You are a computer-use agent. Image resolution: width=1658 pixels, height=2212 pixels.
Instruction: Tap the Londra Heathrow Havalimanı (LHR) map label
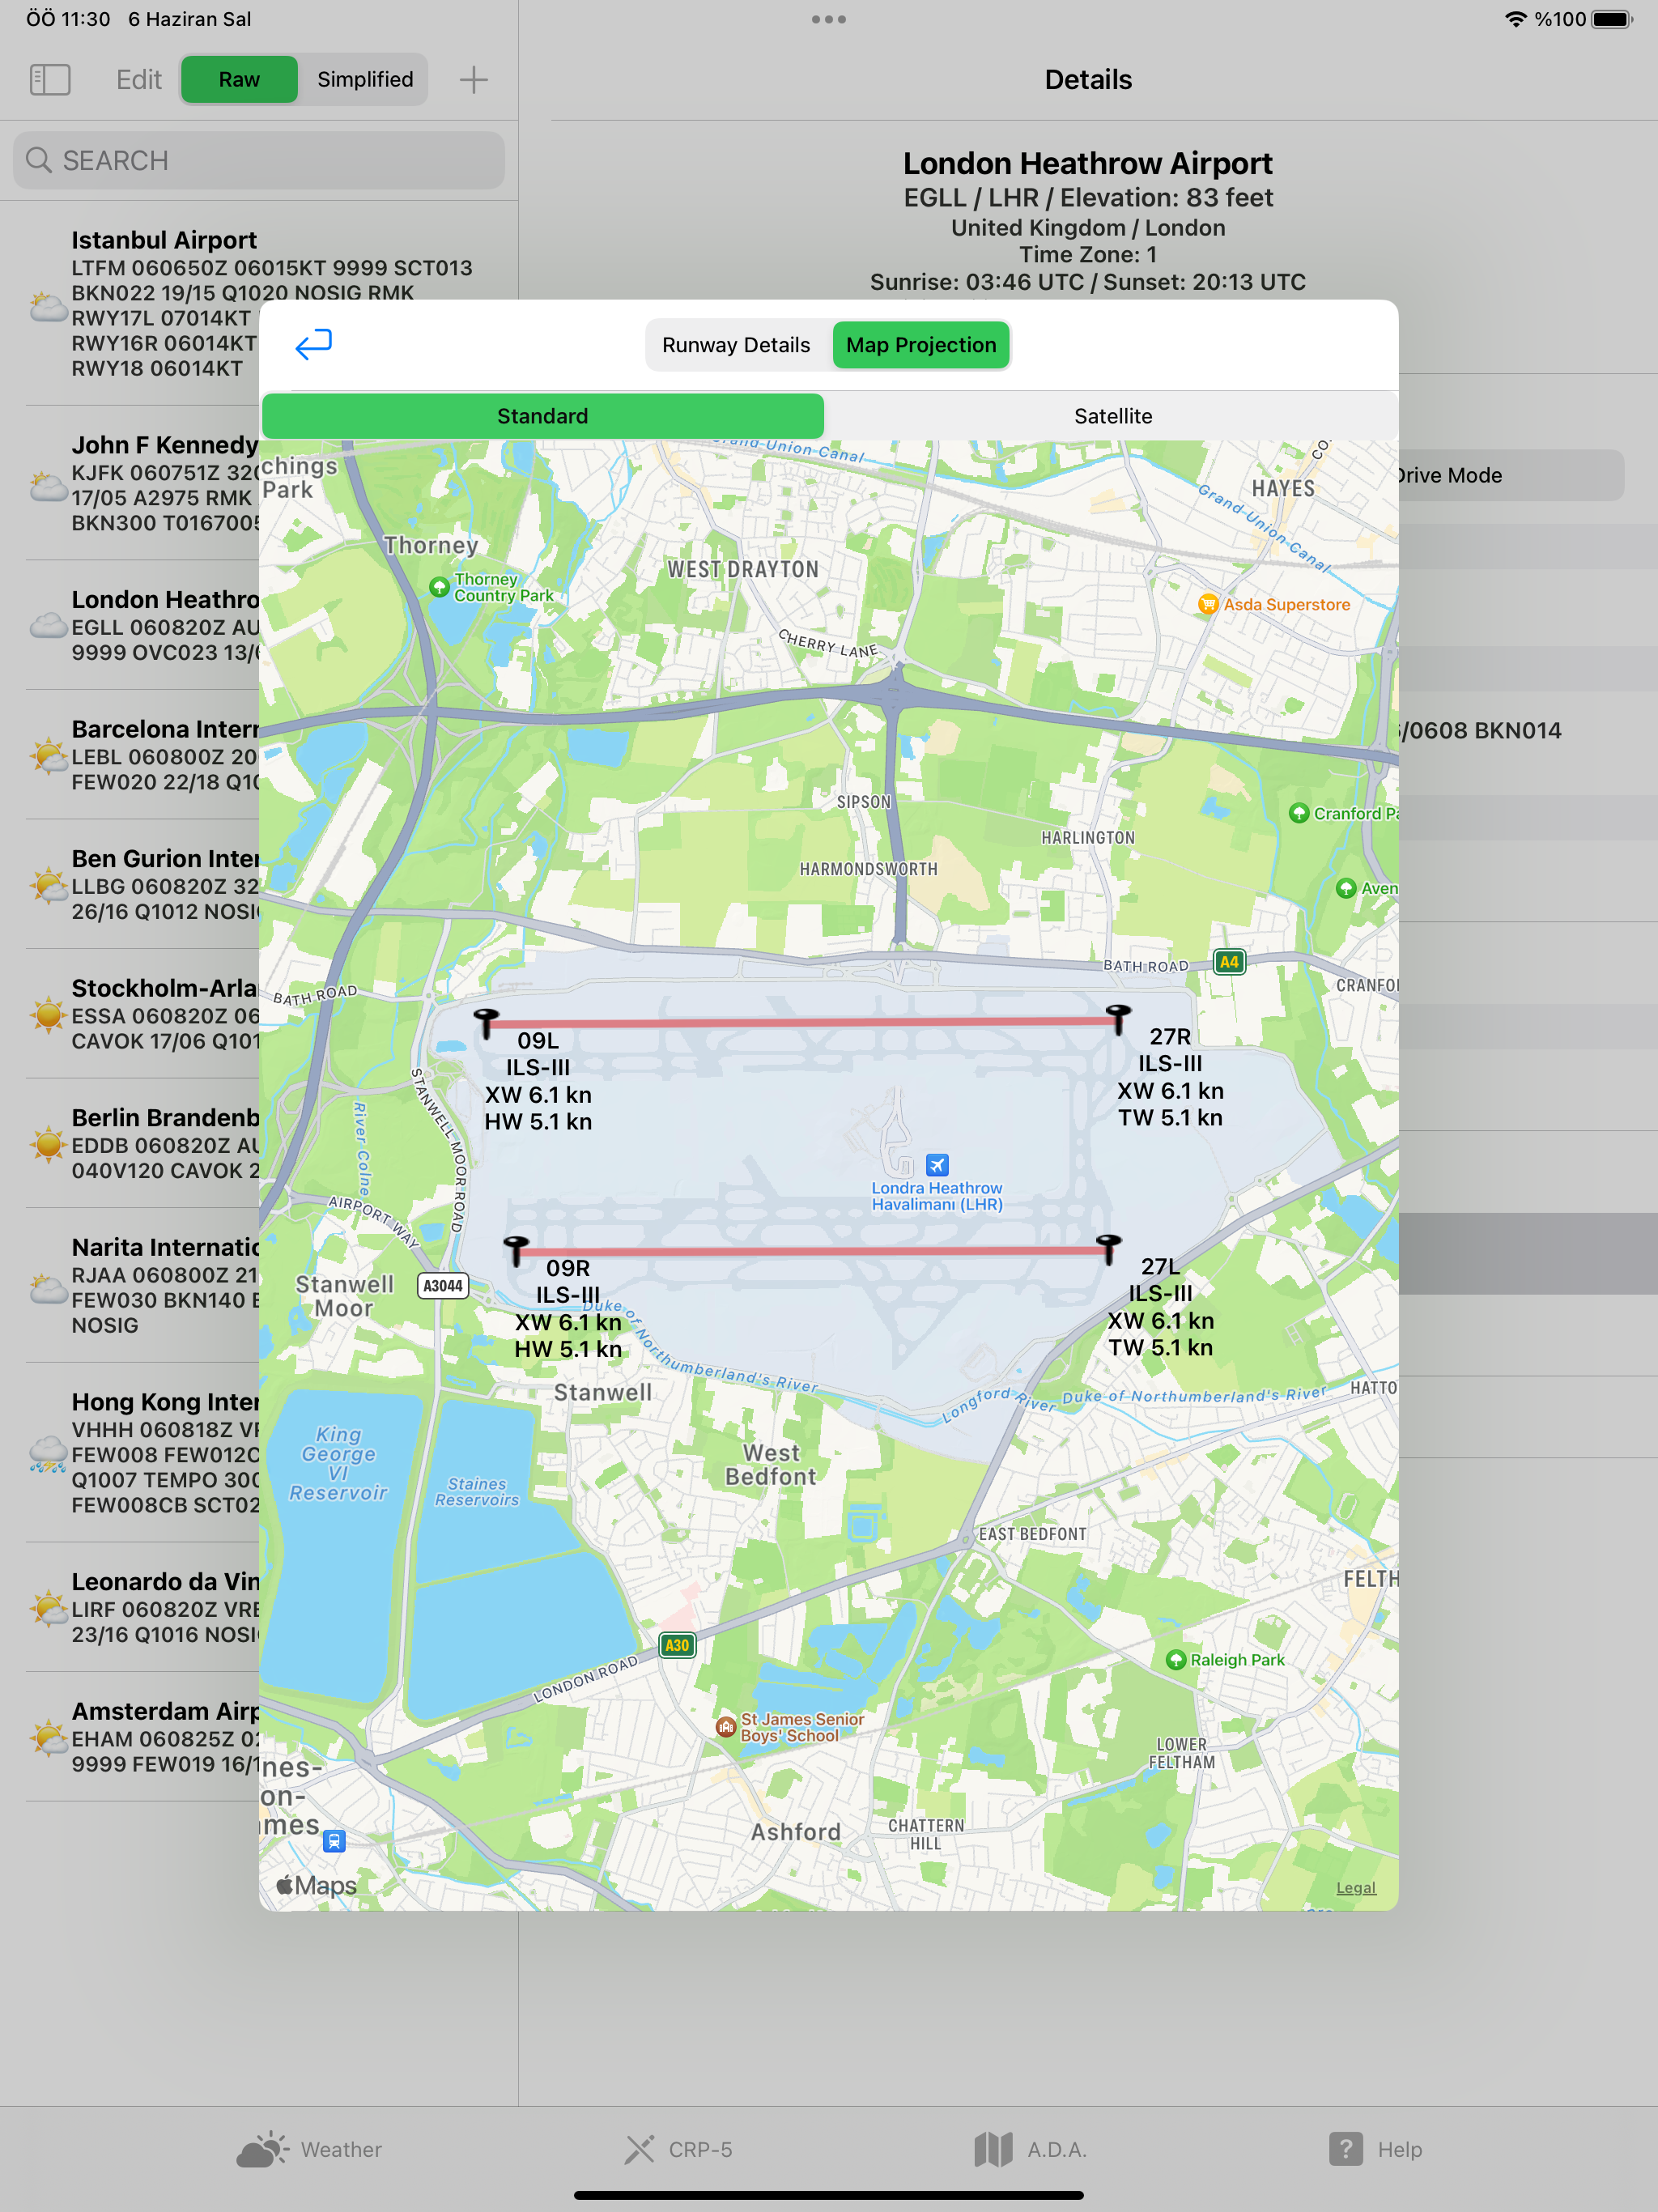[937, 1196]
